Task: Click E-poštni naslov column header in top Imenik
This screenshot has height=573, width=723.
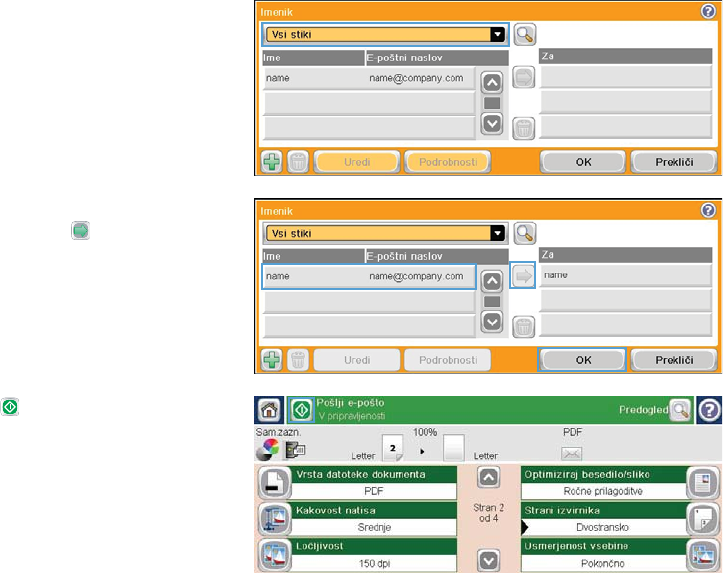Action: tap(437, 58)
